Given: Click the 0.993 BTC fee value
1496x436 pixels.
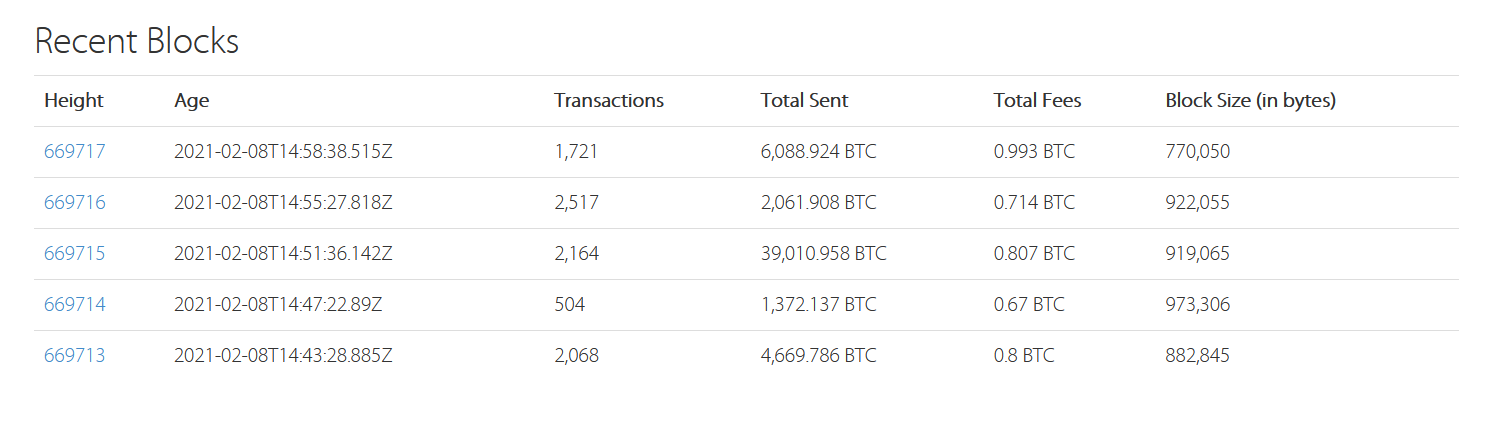Looking at the screenshot, I should tap(1034, 152).
